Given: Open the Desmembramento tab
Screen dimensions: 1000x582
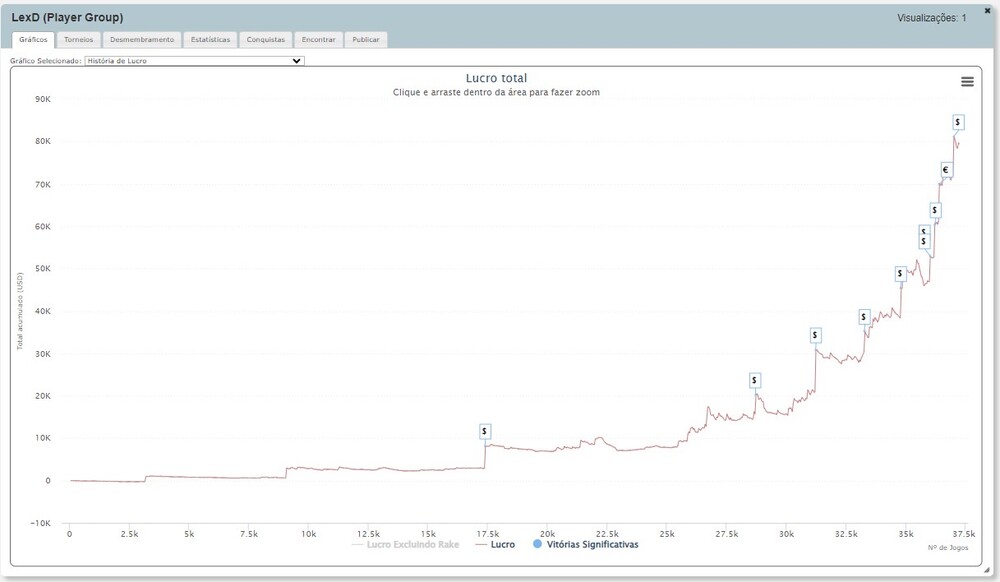Looking at the screenshot, I should click(x=142, y=40).
